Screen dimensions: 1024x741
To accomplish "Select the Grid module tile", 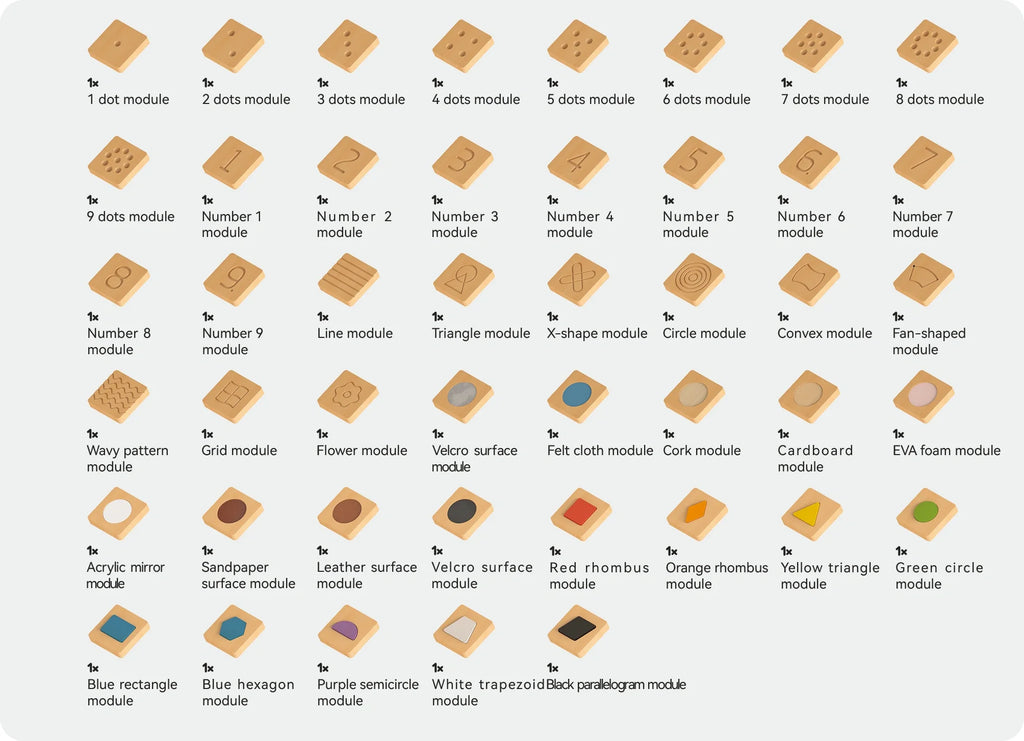I will [x=233, y=397].
